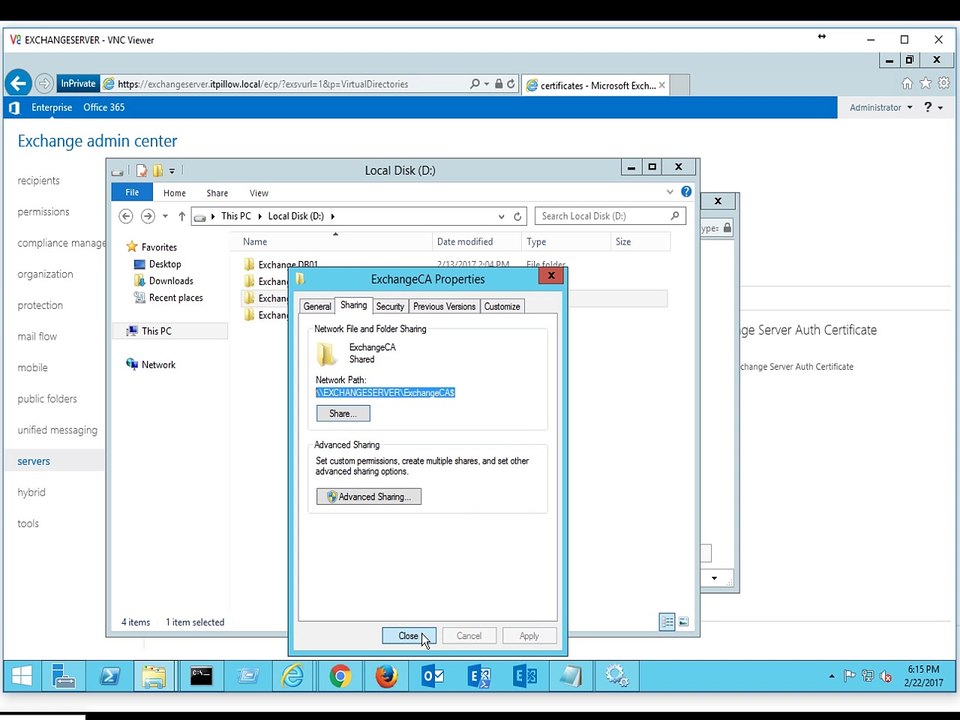Image resolution: width=960 pixels, height=720 pixels.
Task: Open the help question mark in Exchange header
Action: pyautogui.click(x=928, y=107)
